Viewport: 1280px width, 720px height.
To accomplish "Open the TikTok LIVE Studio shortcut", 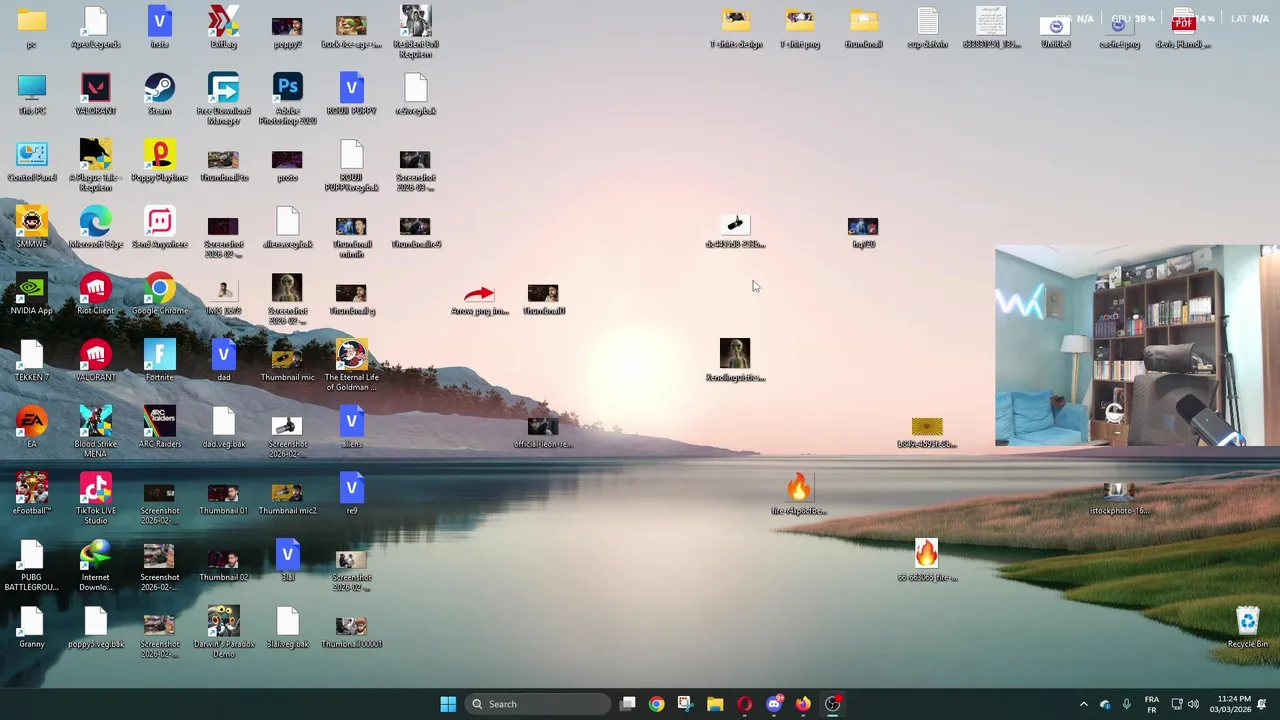I will (96, 499).
